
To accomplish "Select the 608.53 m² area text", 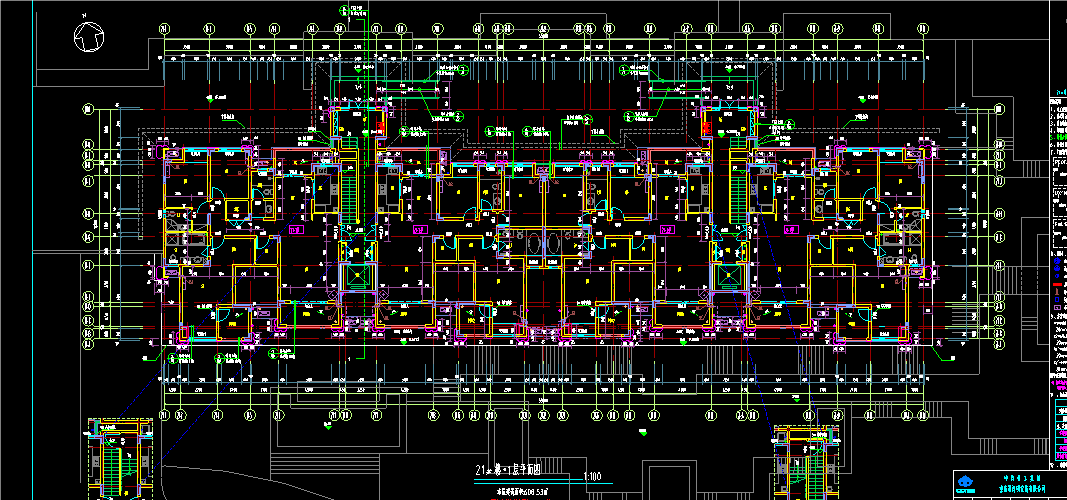I will tap(524, 491).
